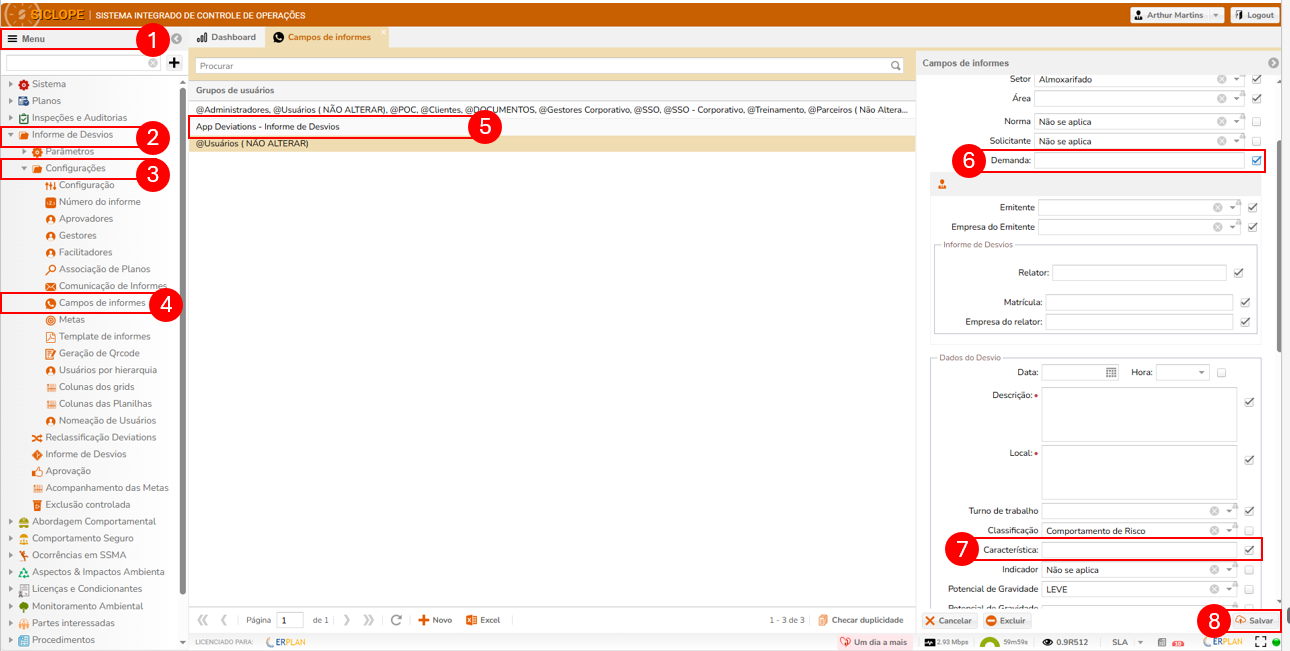The image size is (1290, 651).
Task: Clear the Setor field with X icon
Action: coord(1222,79)
